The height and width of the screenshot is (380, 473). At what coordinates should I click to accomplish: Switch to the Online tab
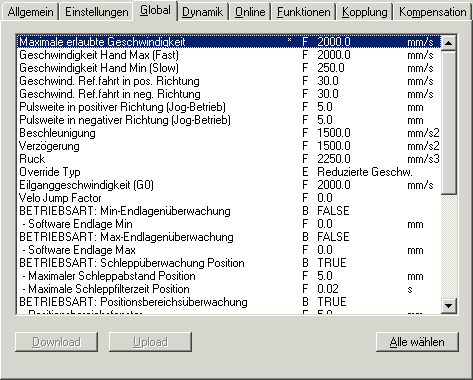tap(250, 12)
